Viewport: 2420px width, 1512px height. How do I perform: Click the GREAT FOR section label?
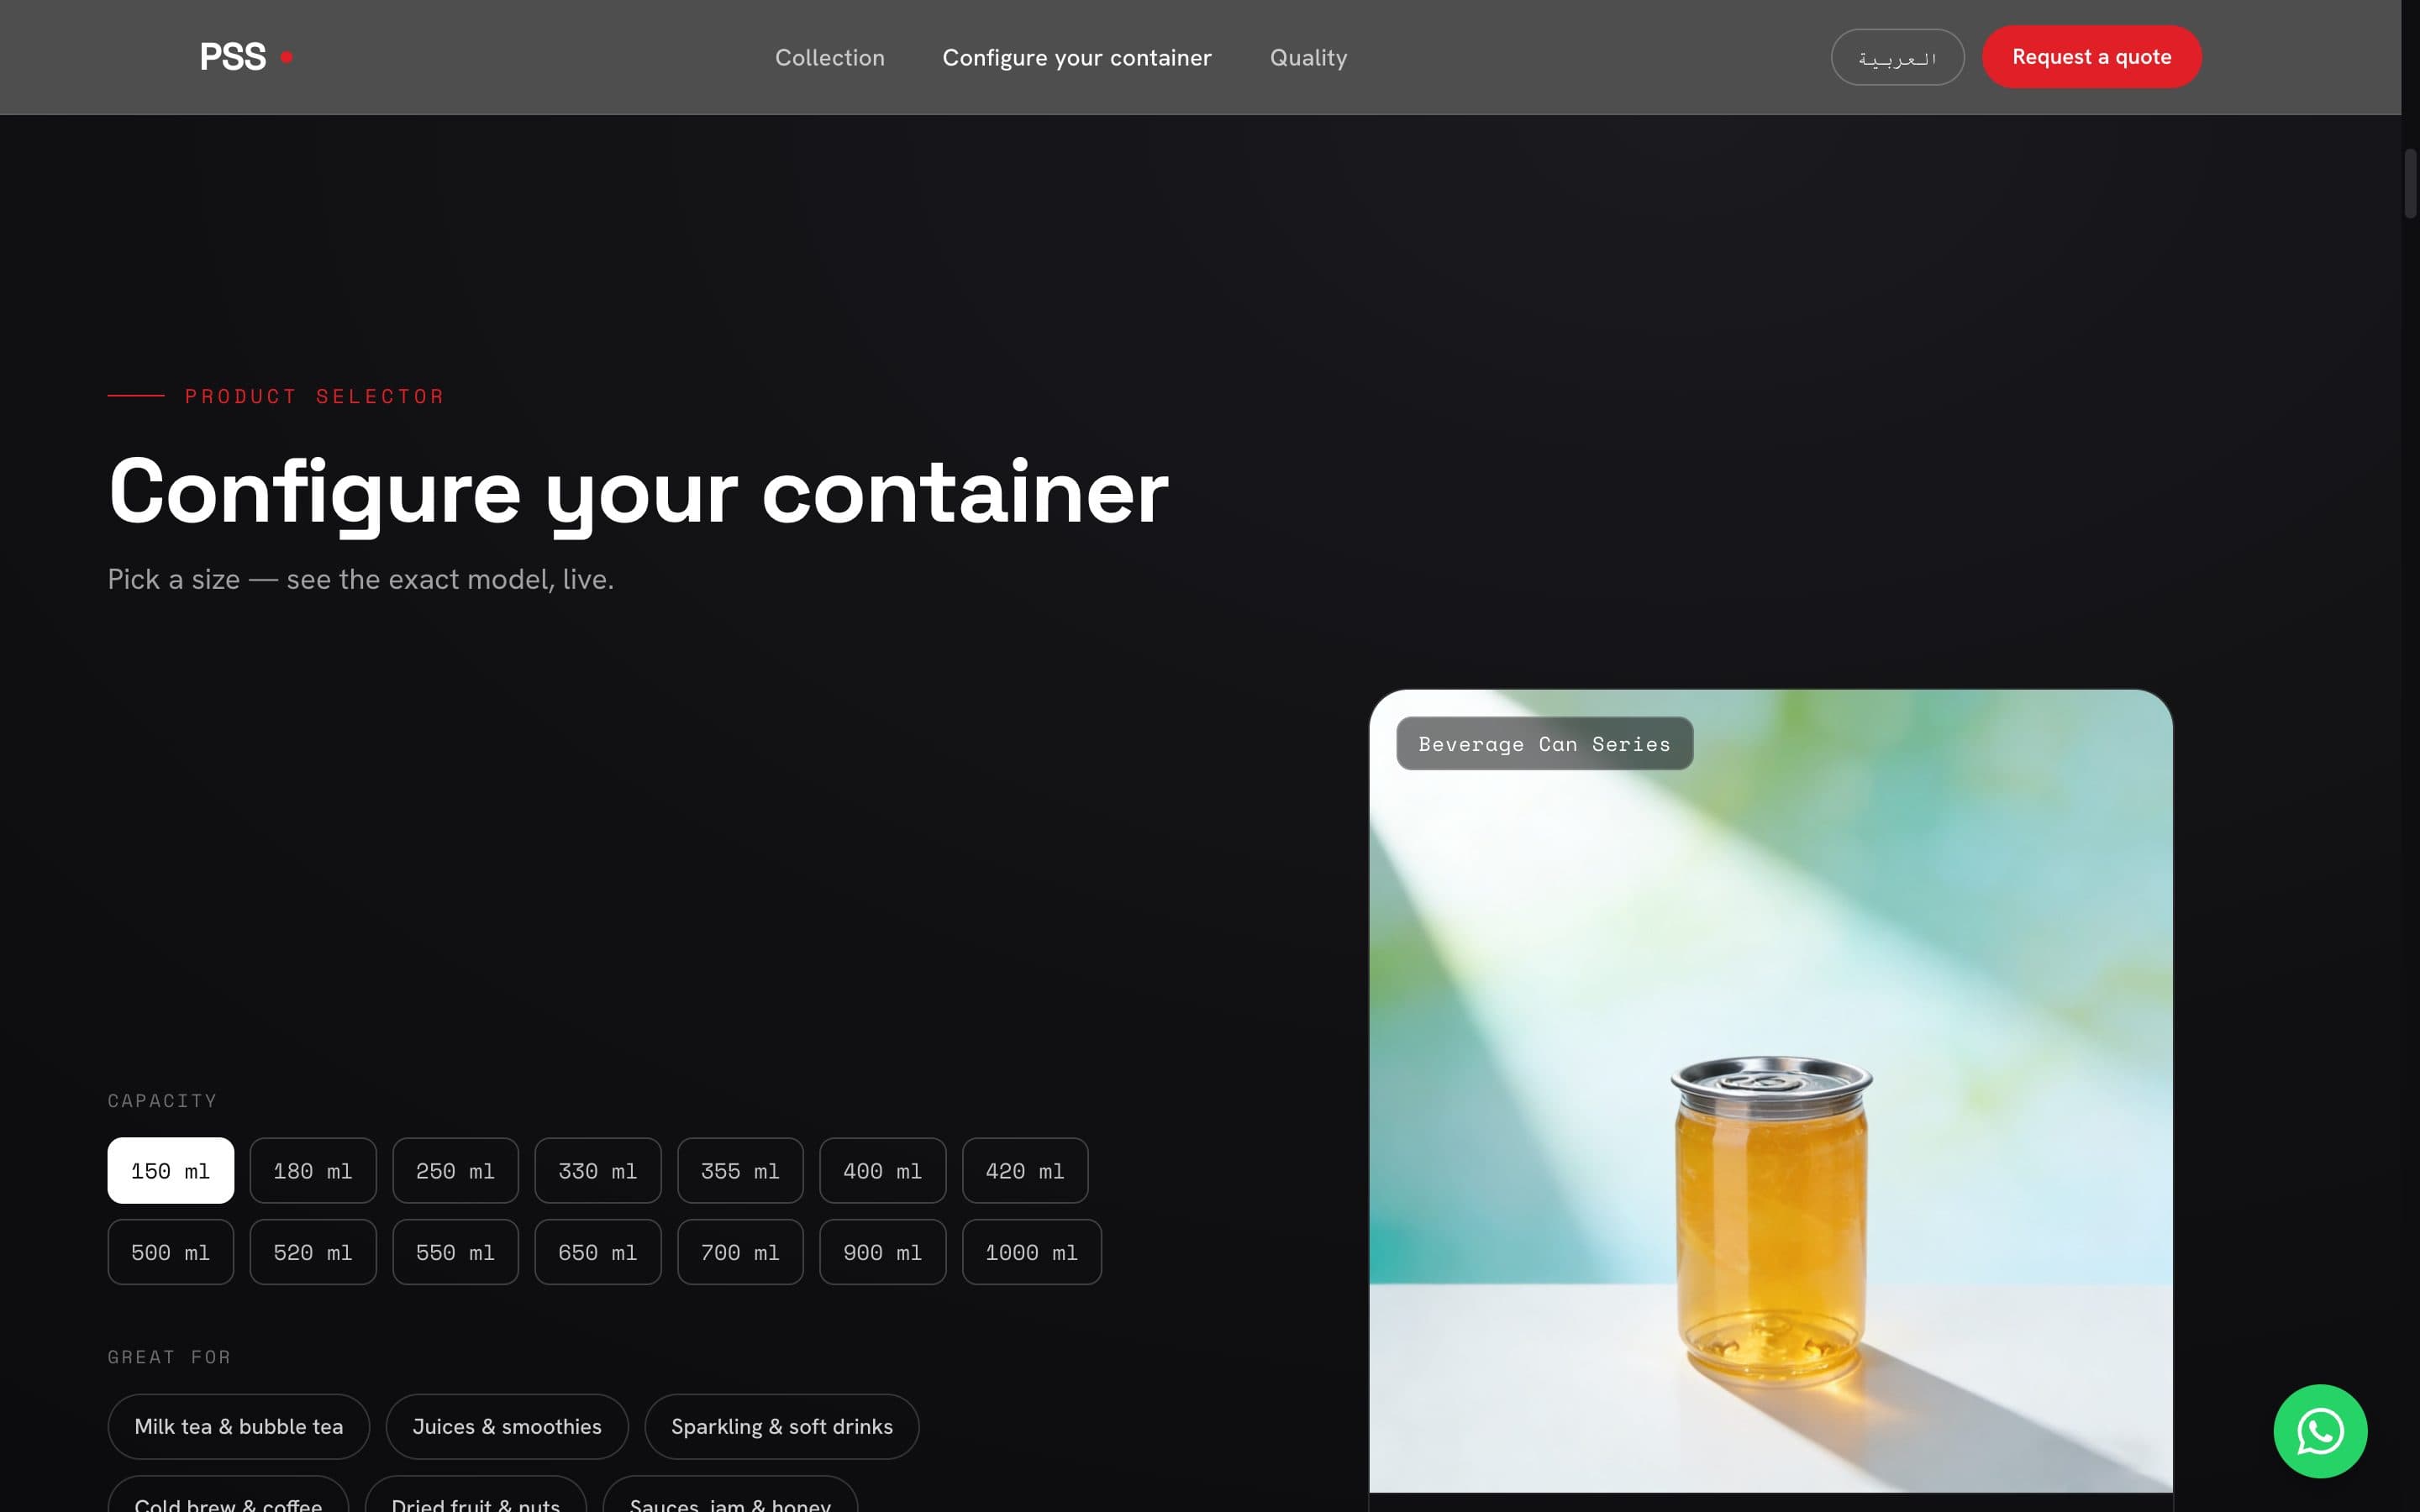pyautogui.click(x=169, y=1357)
